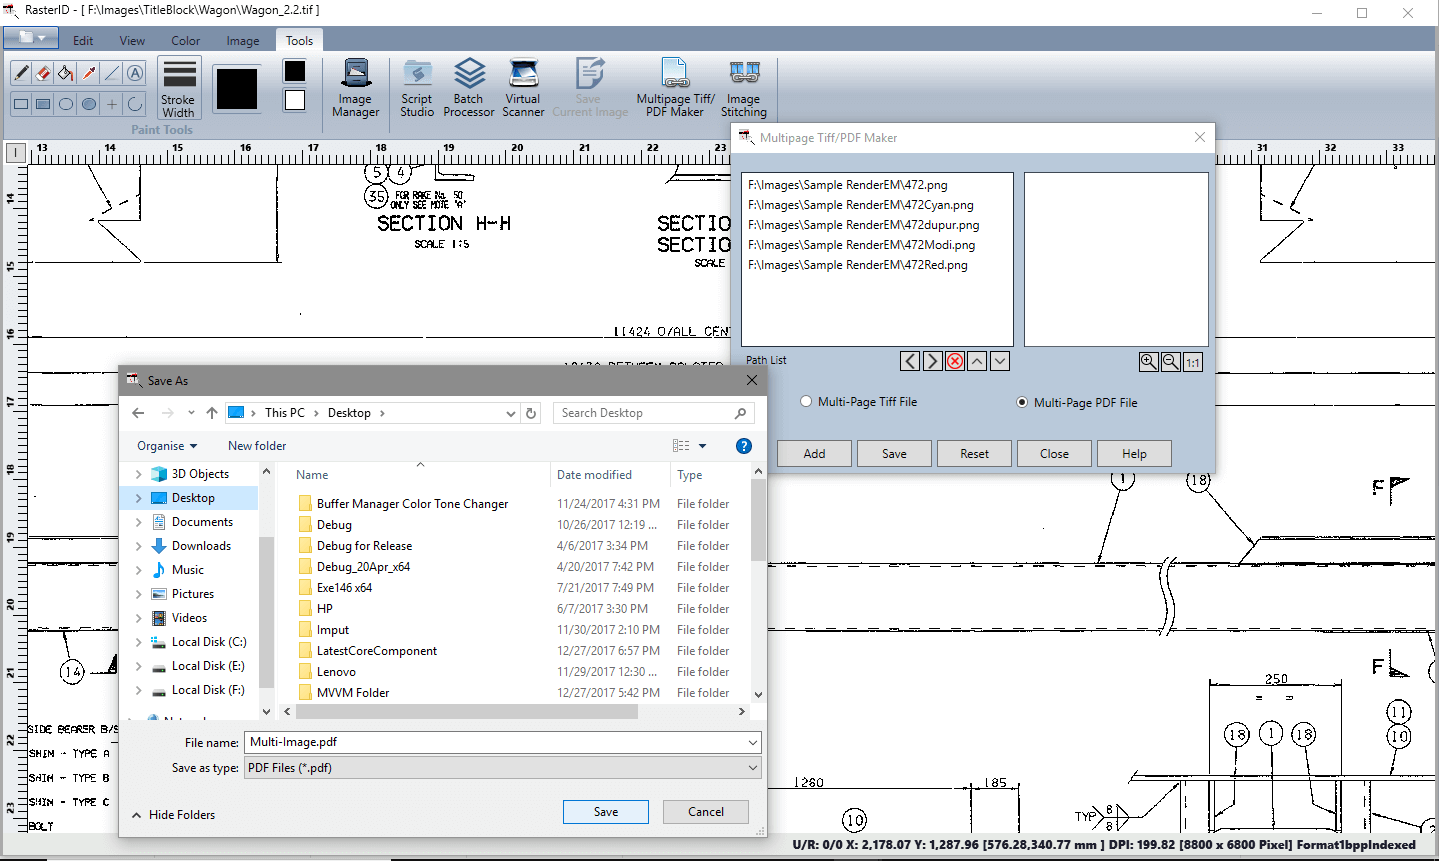The image size is (1439, 861).
Task: Select Multi-Page PDF File option
Action: 1022,403
